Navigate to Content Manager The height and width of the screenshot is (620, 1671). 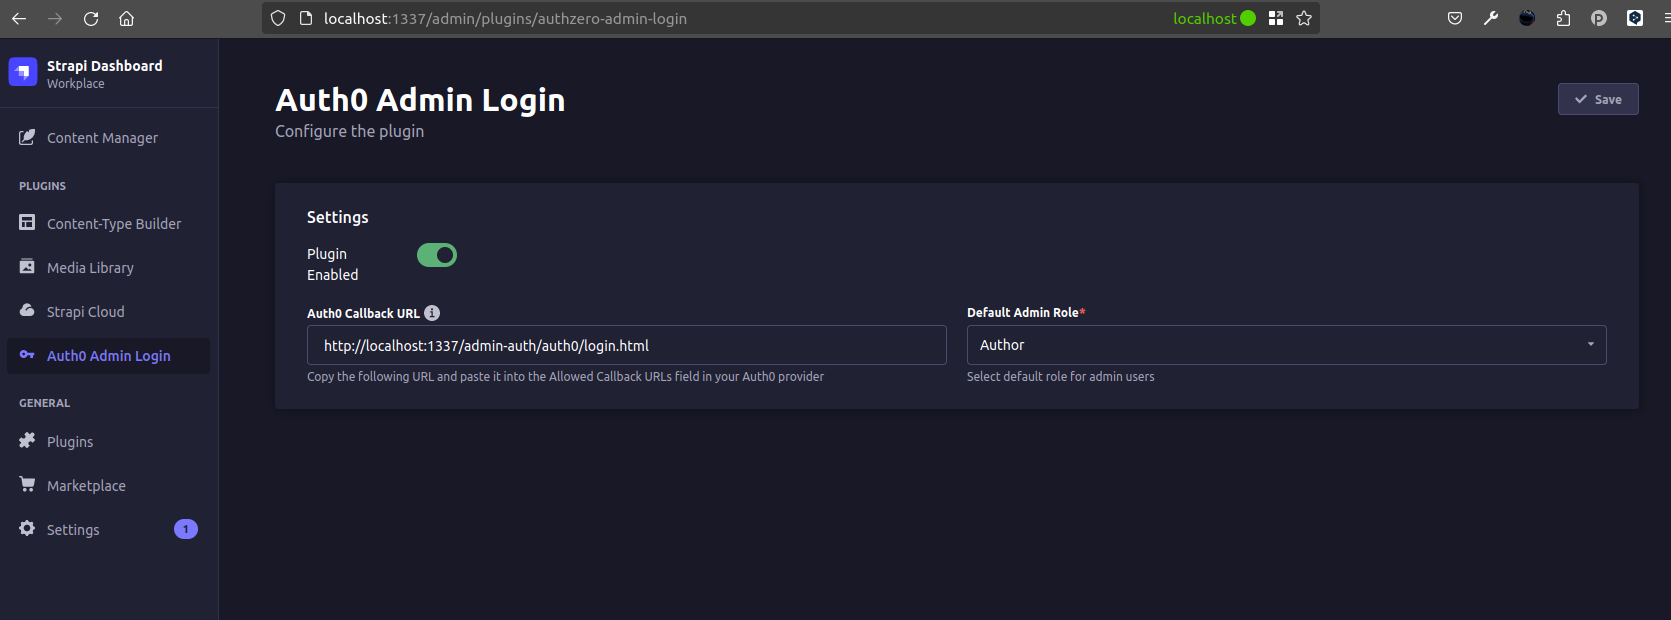[x=109, y=138]
